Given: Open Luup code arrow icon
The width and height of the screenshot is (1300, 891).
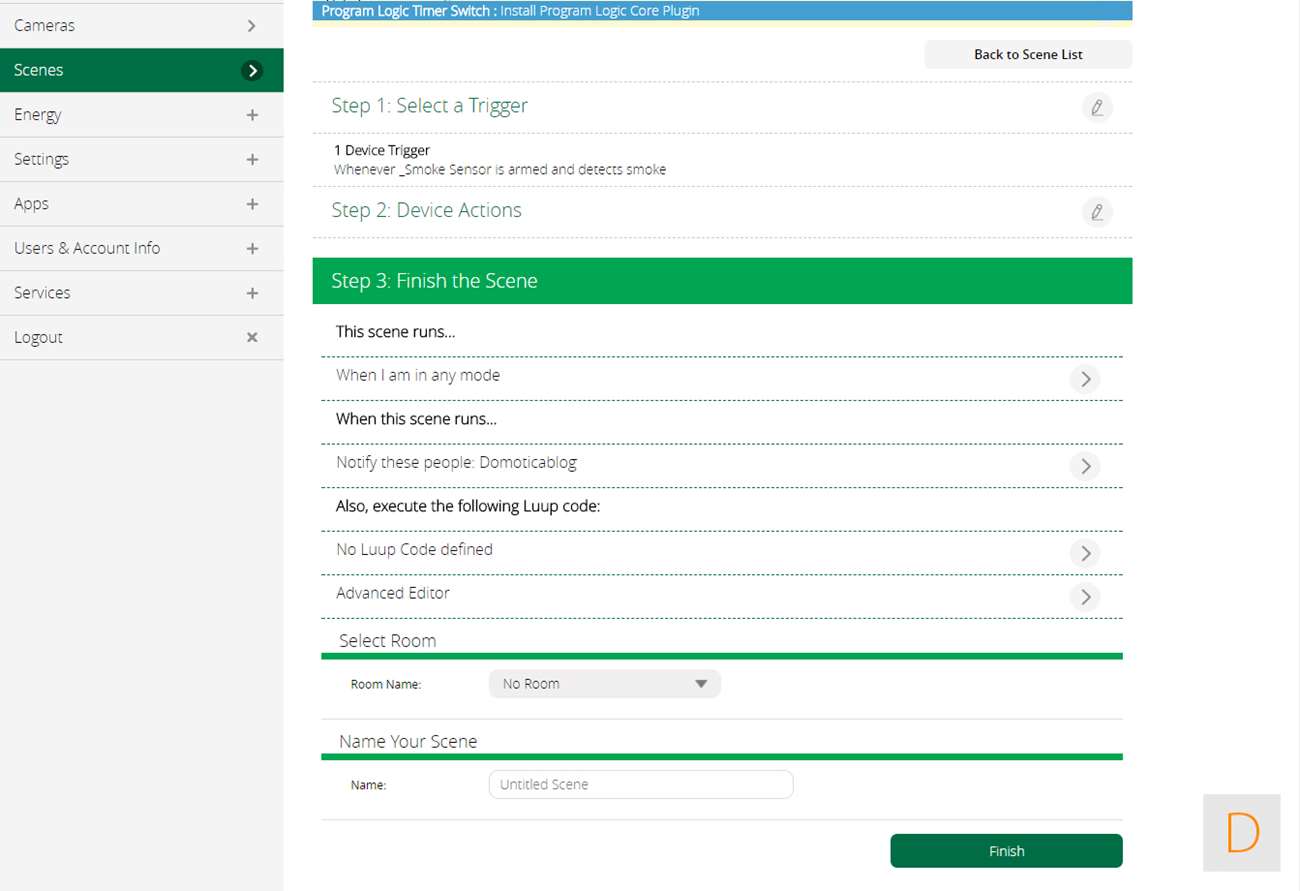Looking at the screenshot, I should [1084, 553].
